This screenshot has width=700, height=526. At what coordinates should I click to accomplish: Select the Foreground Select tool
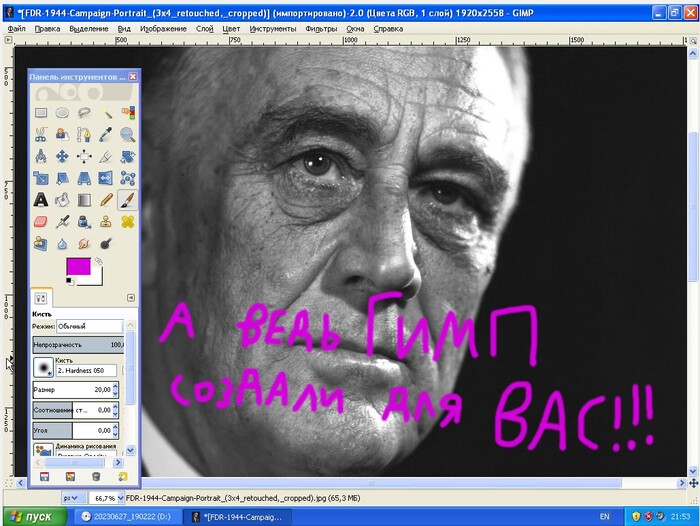pos(62,134)
